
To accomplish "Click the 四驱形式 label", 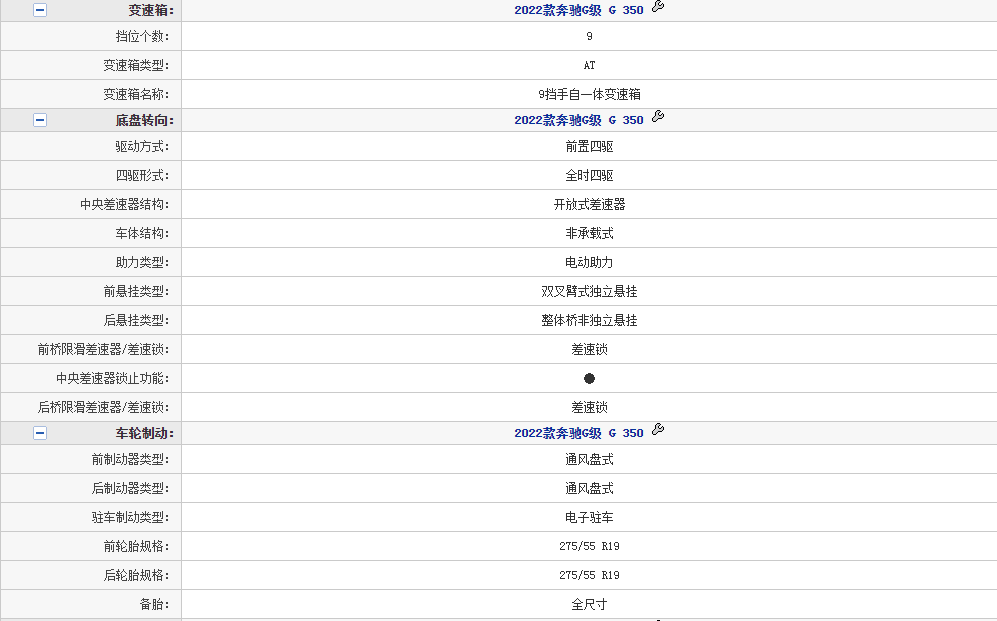I will click(x=142, y=175).
